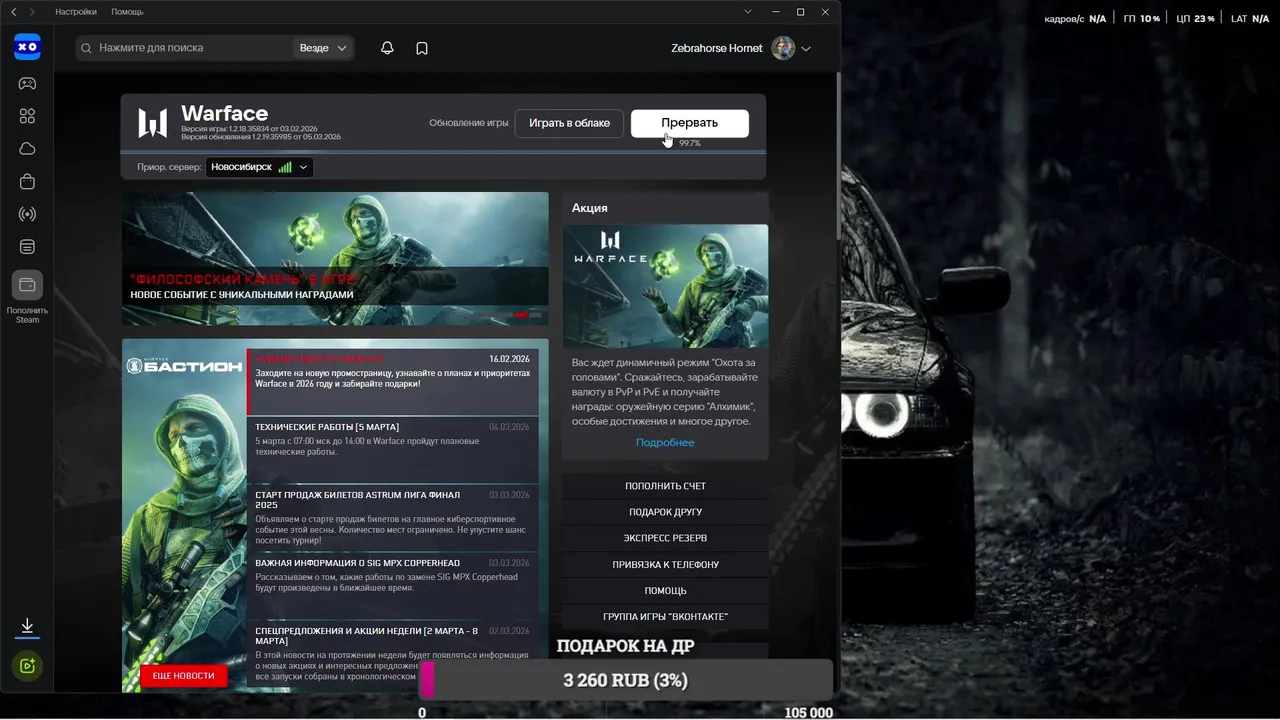Go back with the left arrow
Screen dimensions: 1280x720
pyautogui.click(x=13, y=12)
